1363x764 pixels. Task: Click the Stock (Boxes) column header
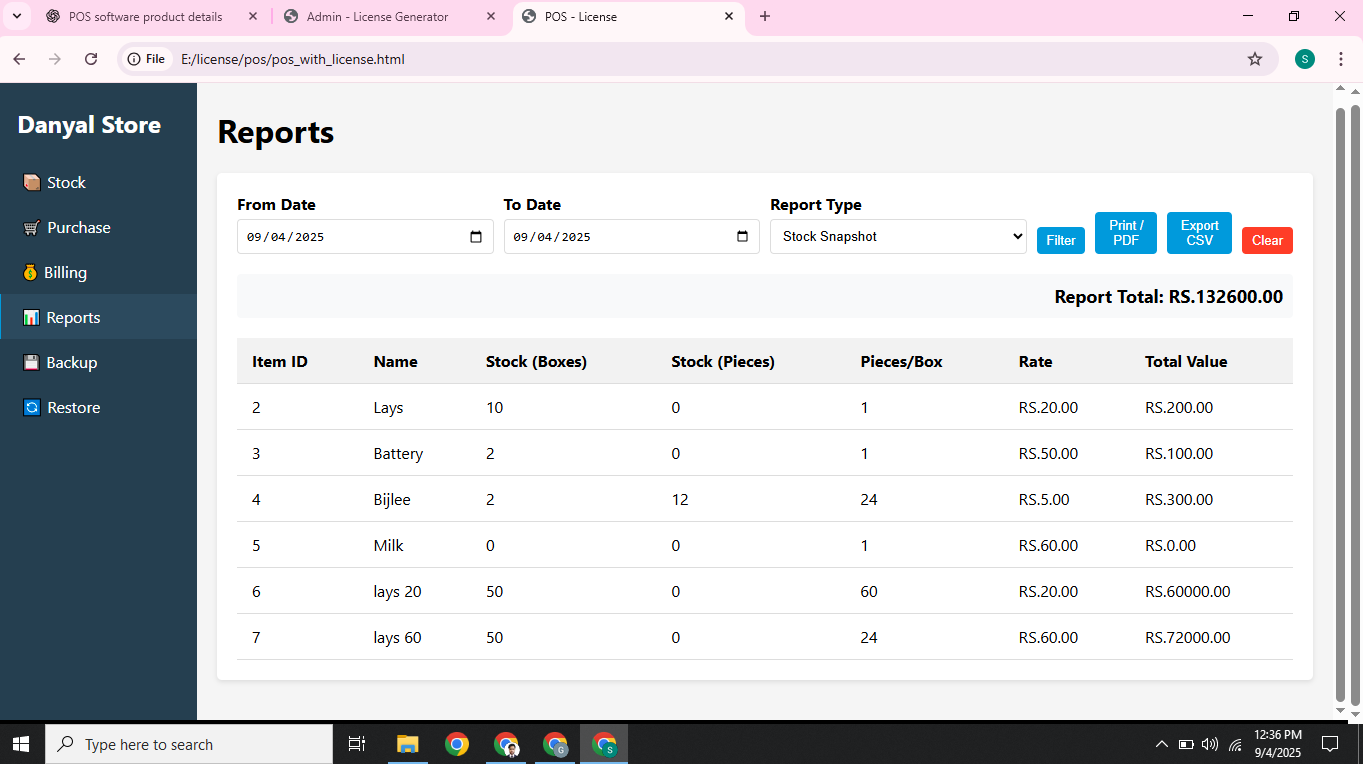coord(536,362)
